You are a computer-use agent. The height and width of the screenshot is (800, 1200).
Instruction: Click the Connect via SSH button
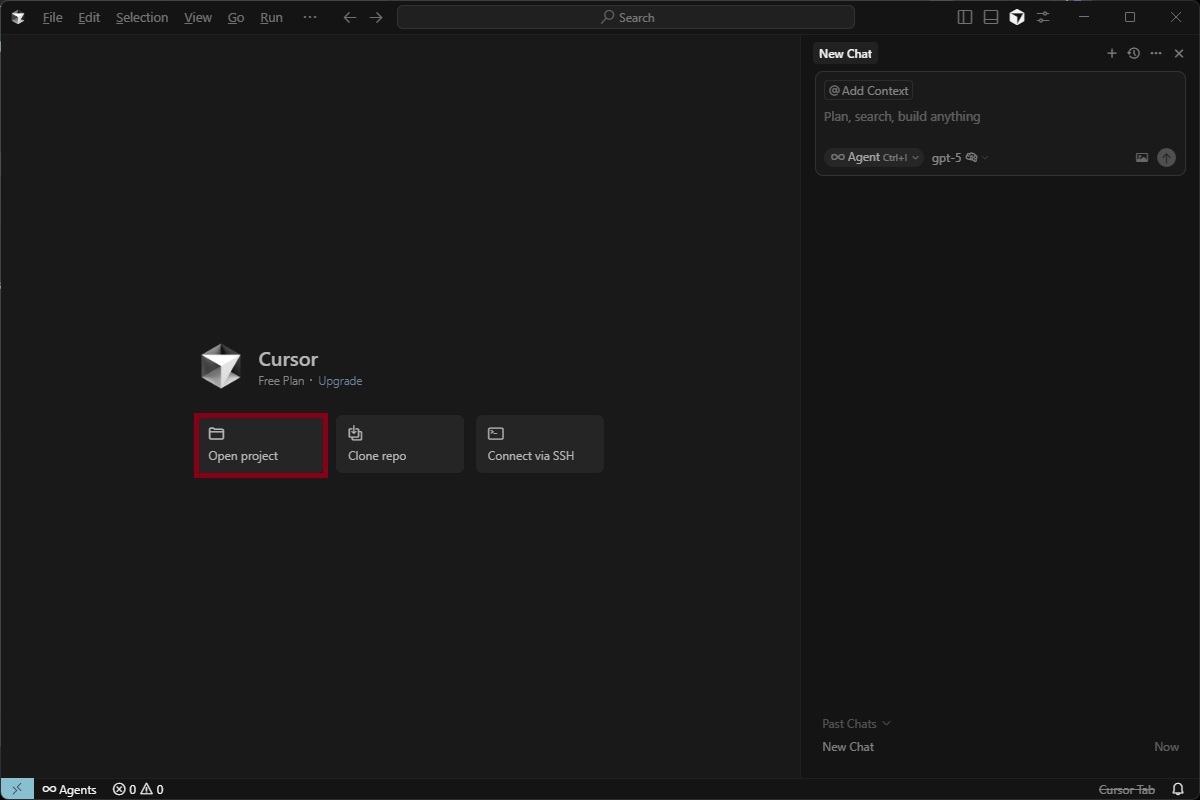coord(540,444)
